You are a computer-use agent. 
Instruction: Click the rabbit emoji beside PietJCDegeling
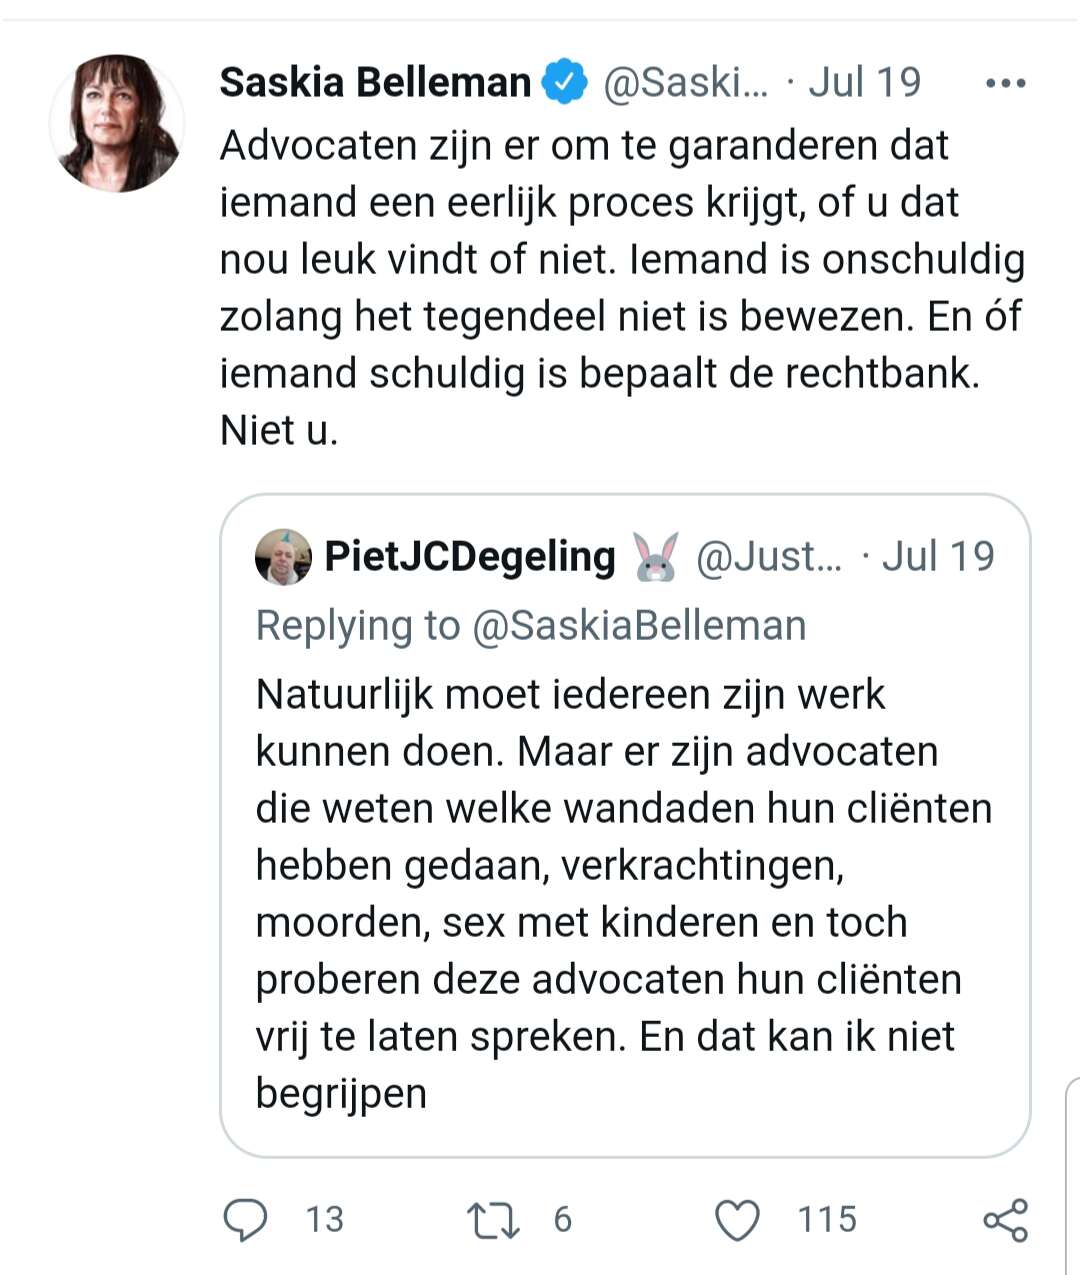point(655,557)
